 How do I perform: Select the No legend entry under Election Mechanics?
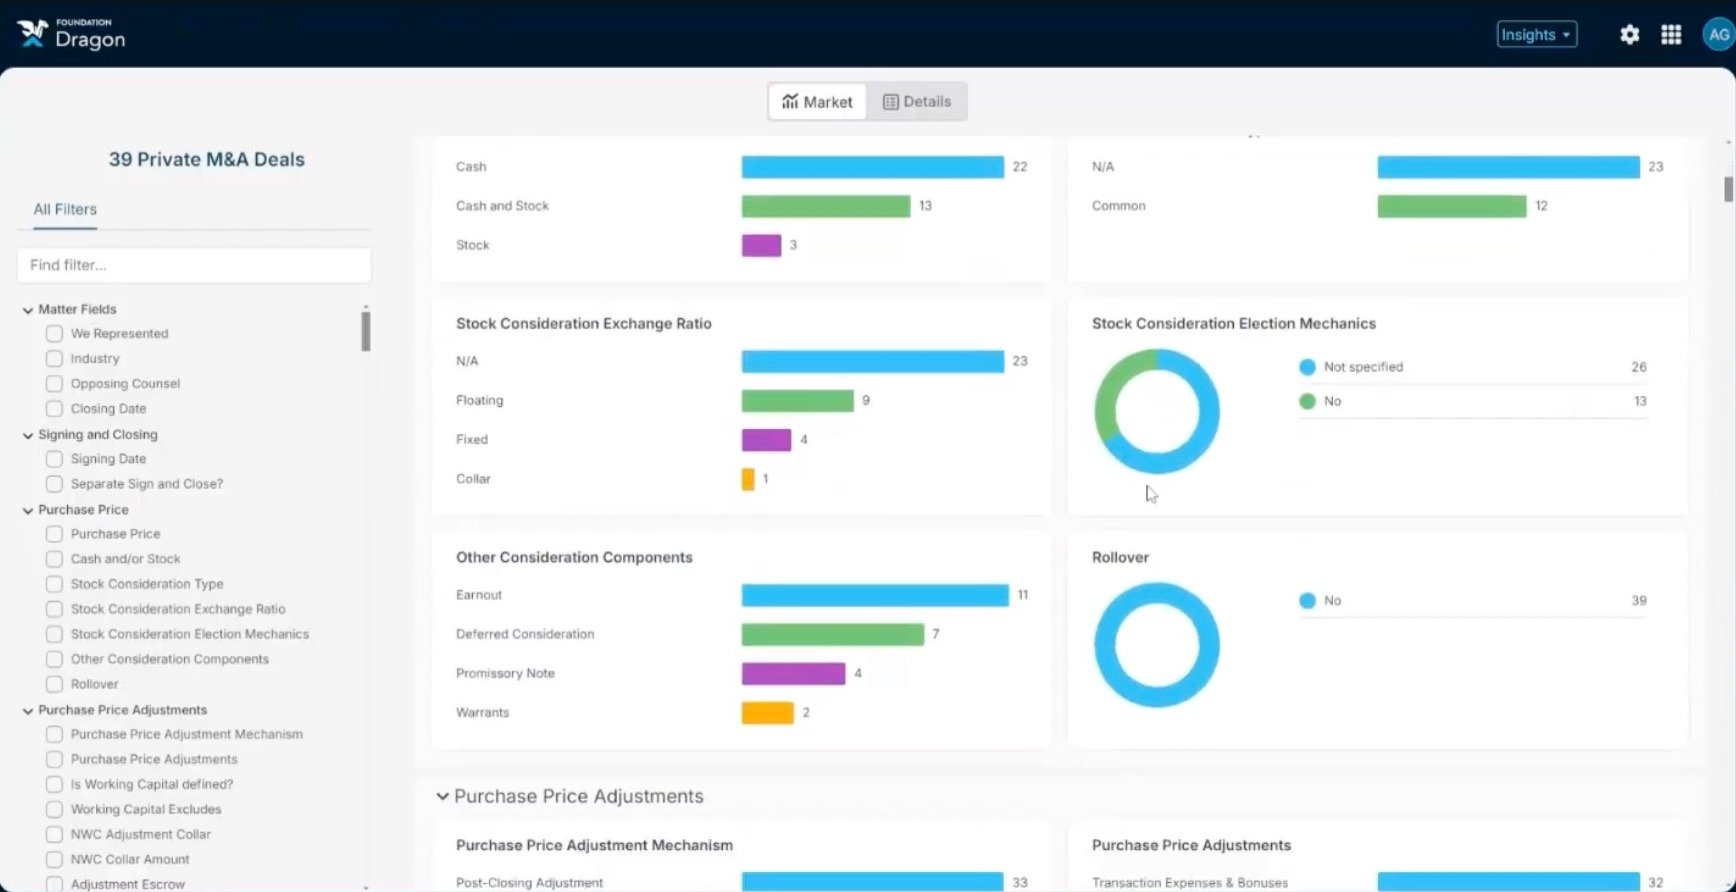point(1472,401)
